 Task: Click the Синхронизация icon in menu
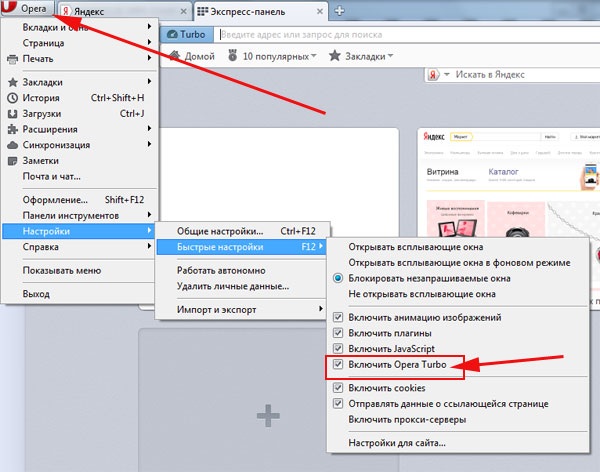pos(13,145)
